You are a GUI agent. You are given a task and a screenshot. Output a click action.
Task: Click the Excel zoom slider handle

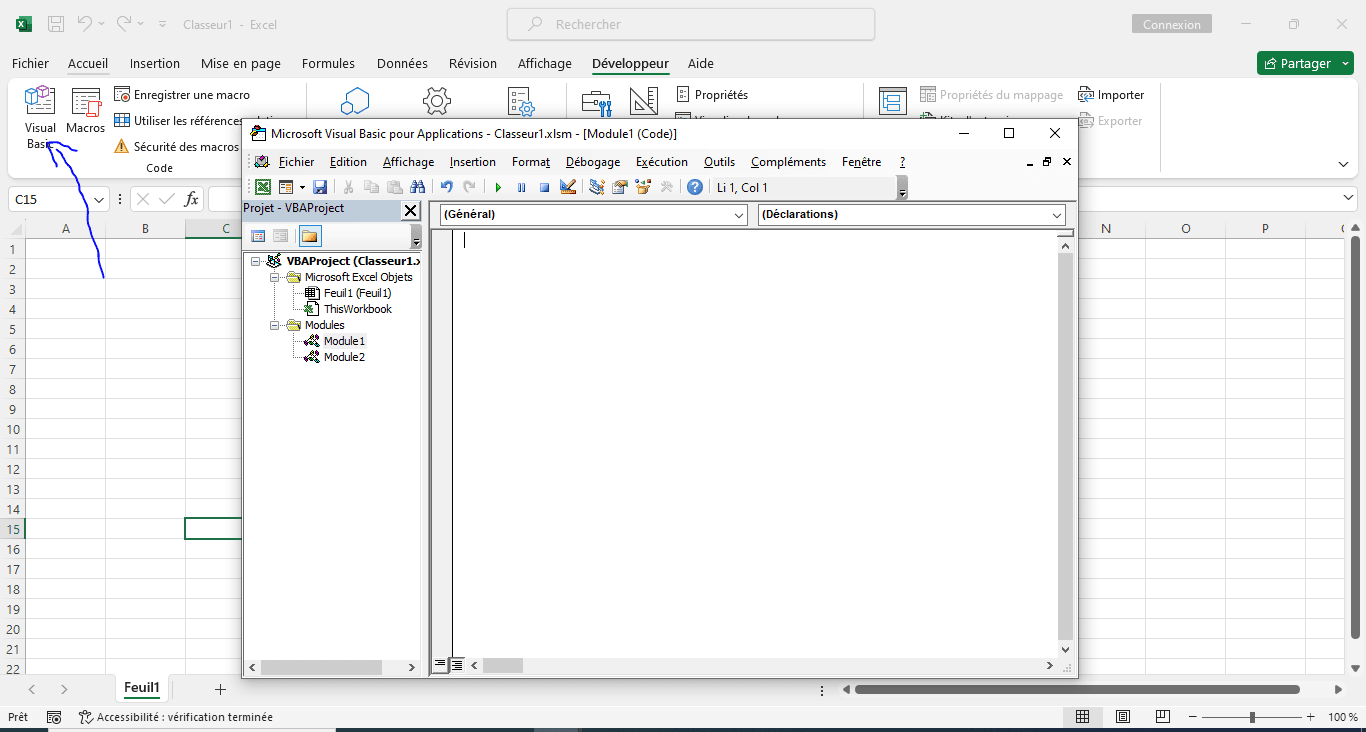pyautogui.click(x=1252, y=717)
